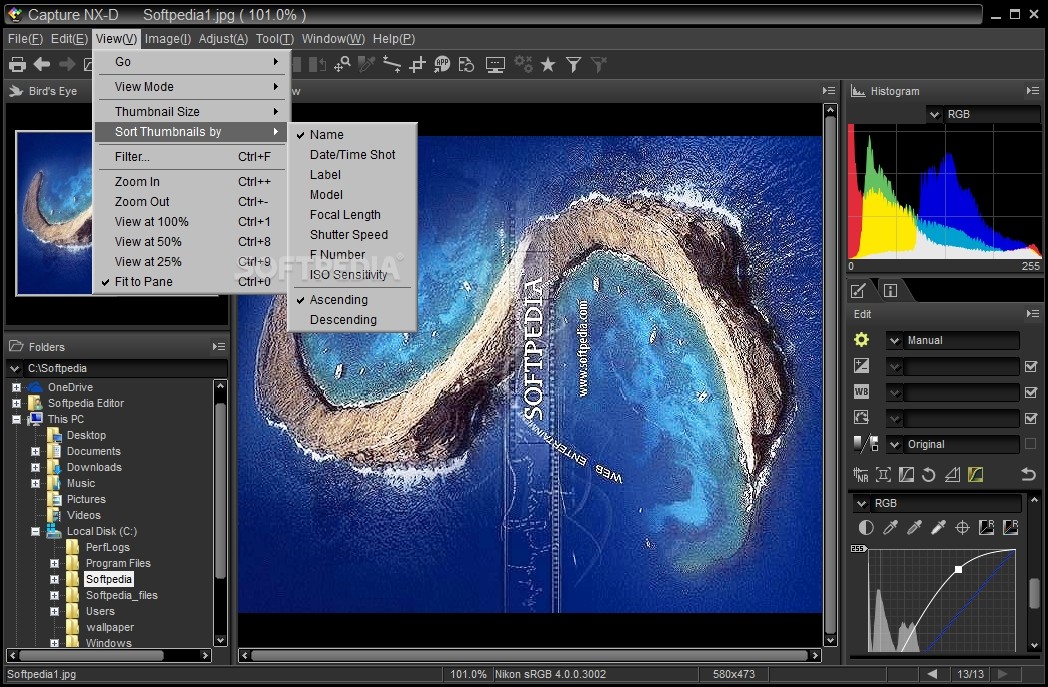
Task: Uncheck the white balance checkbox
Action: point(1031,392)
